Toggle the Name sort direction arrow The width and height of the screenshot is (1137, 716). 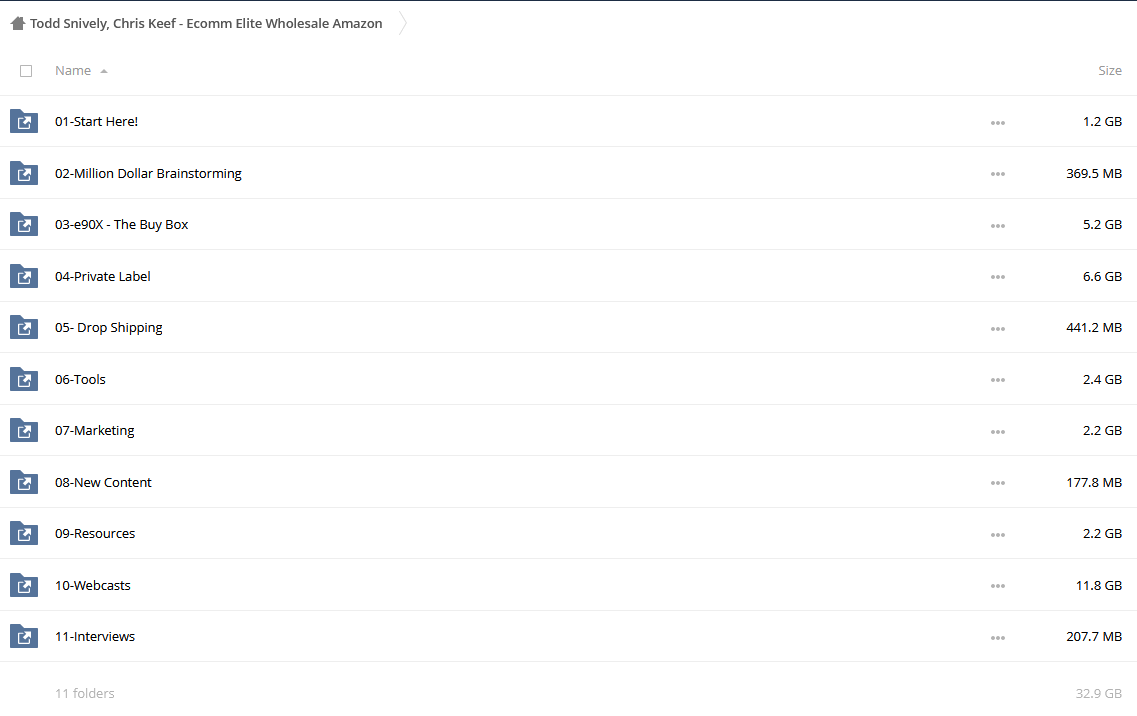point(104,71)
